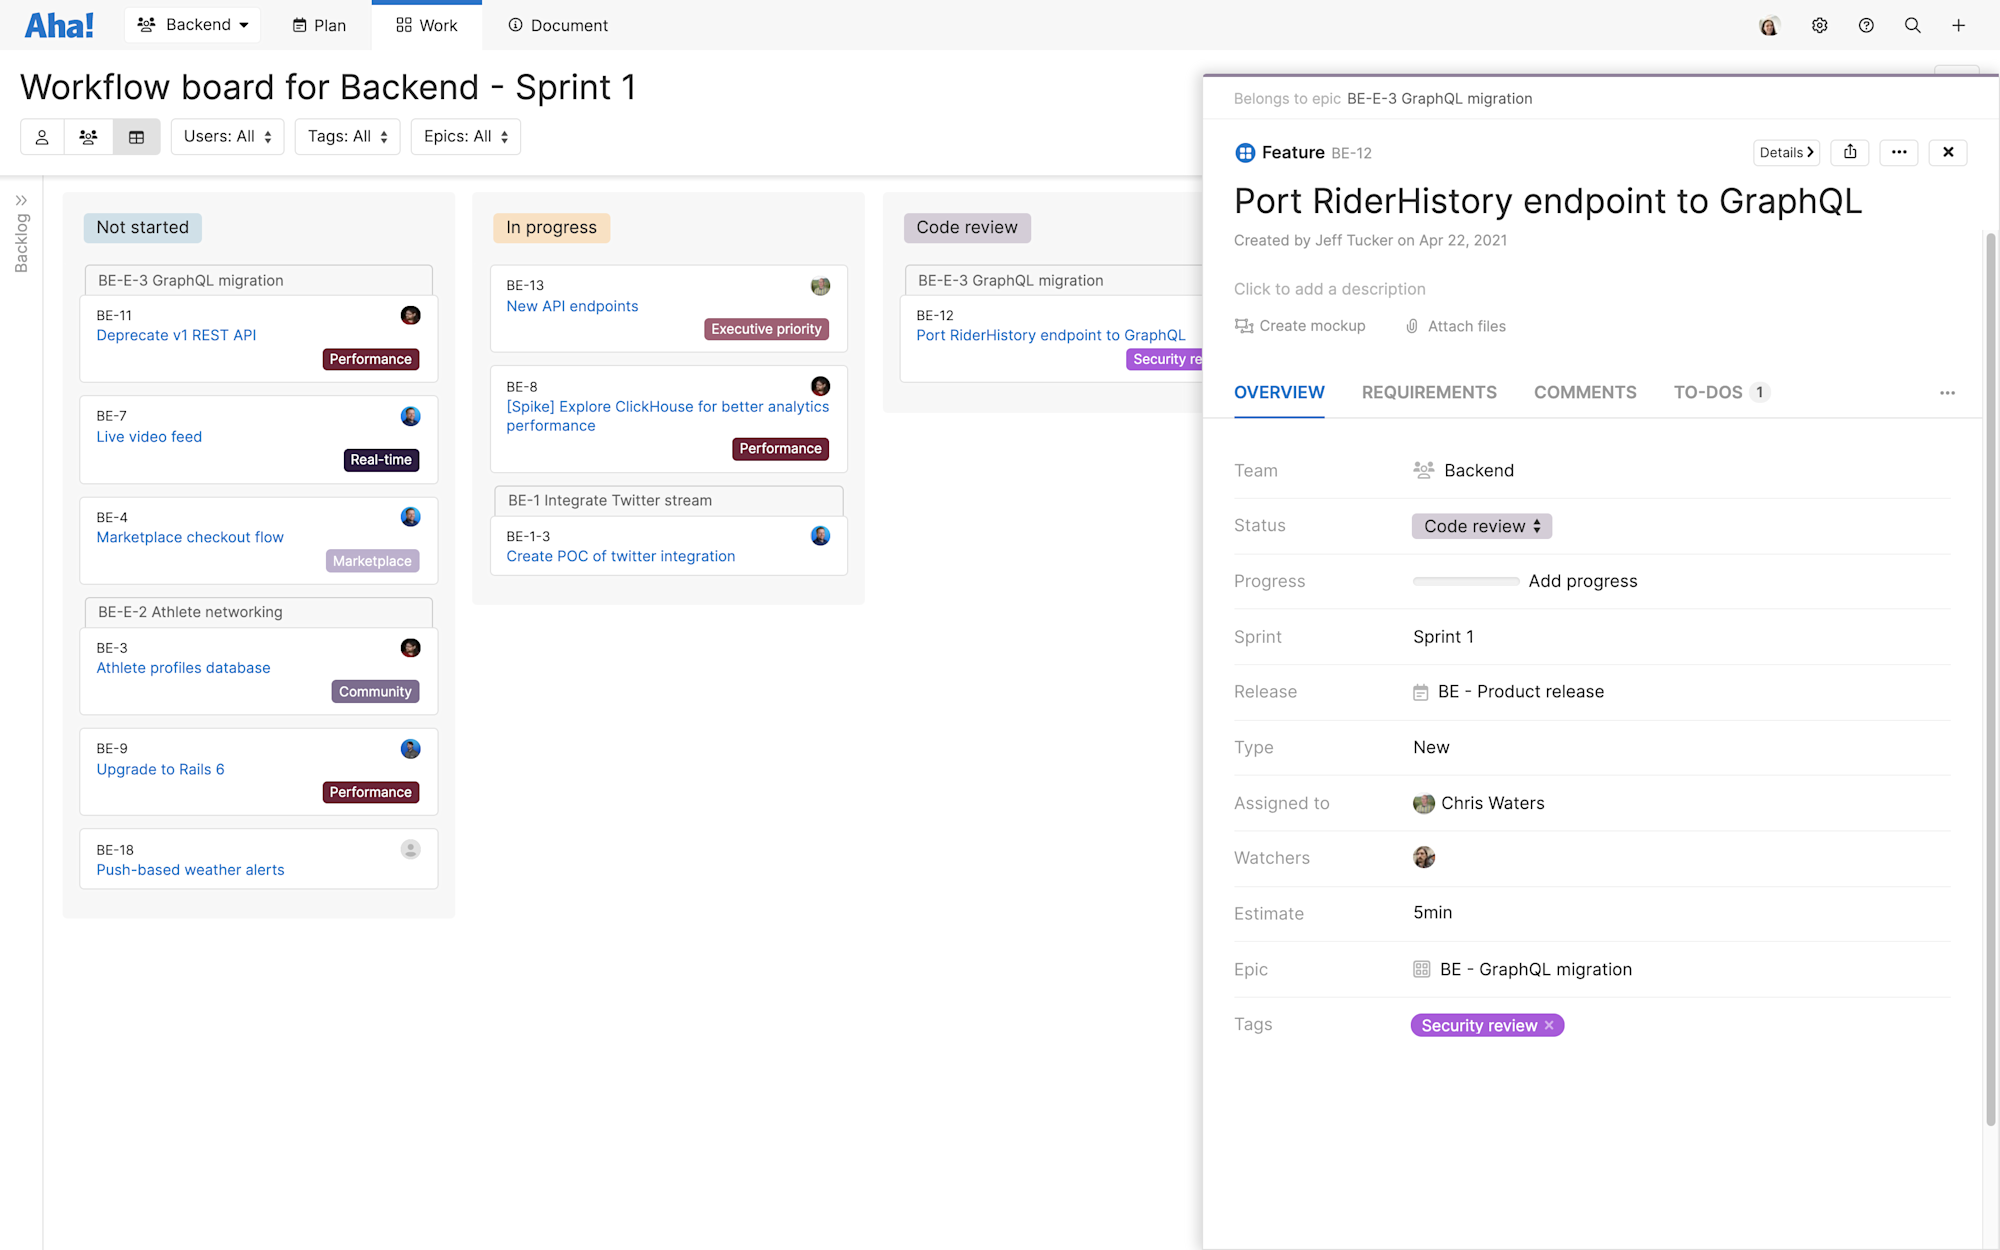
Task: Click the Create mockup icon
Action: click(x=1244, y=326)
